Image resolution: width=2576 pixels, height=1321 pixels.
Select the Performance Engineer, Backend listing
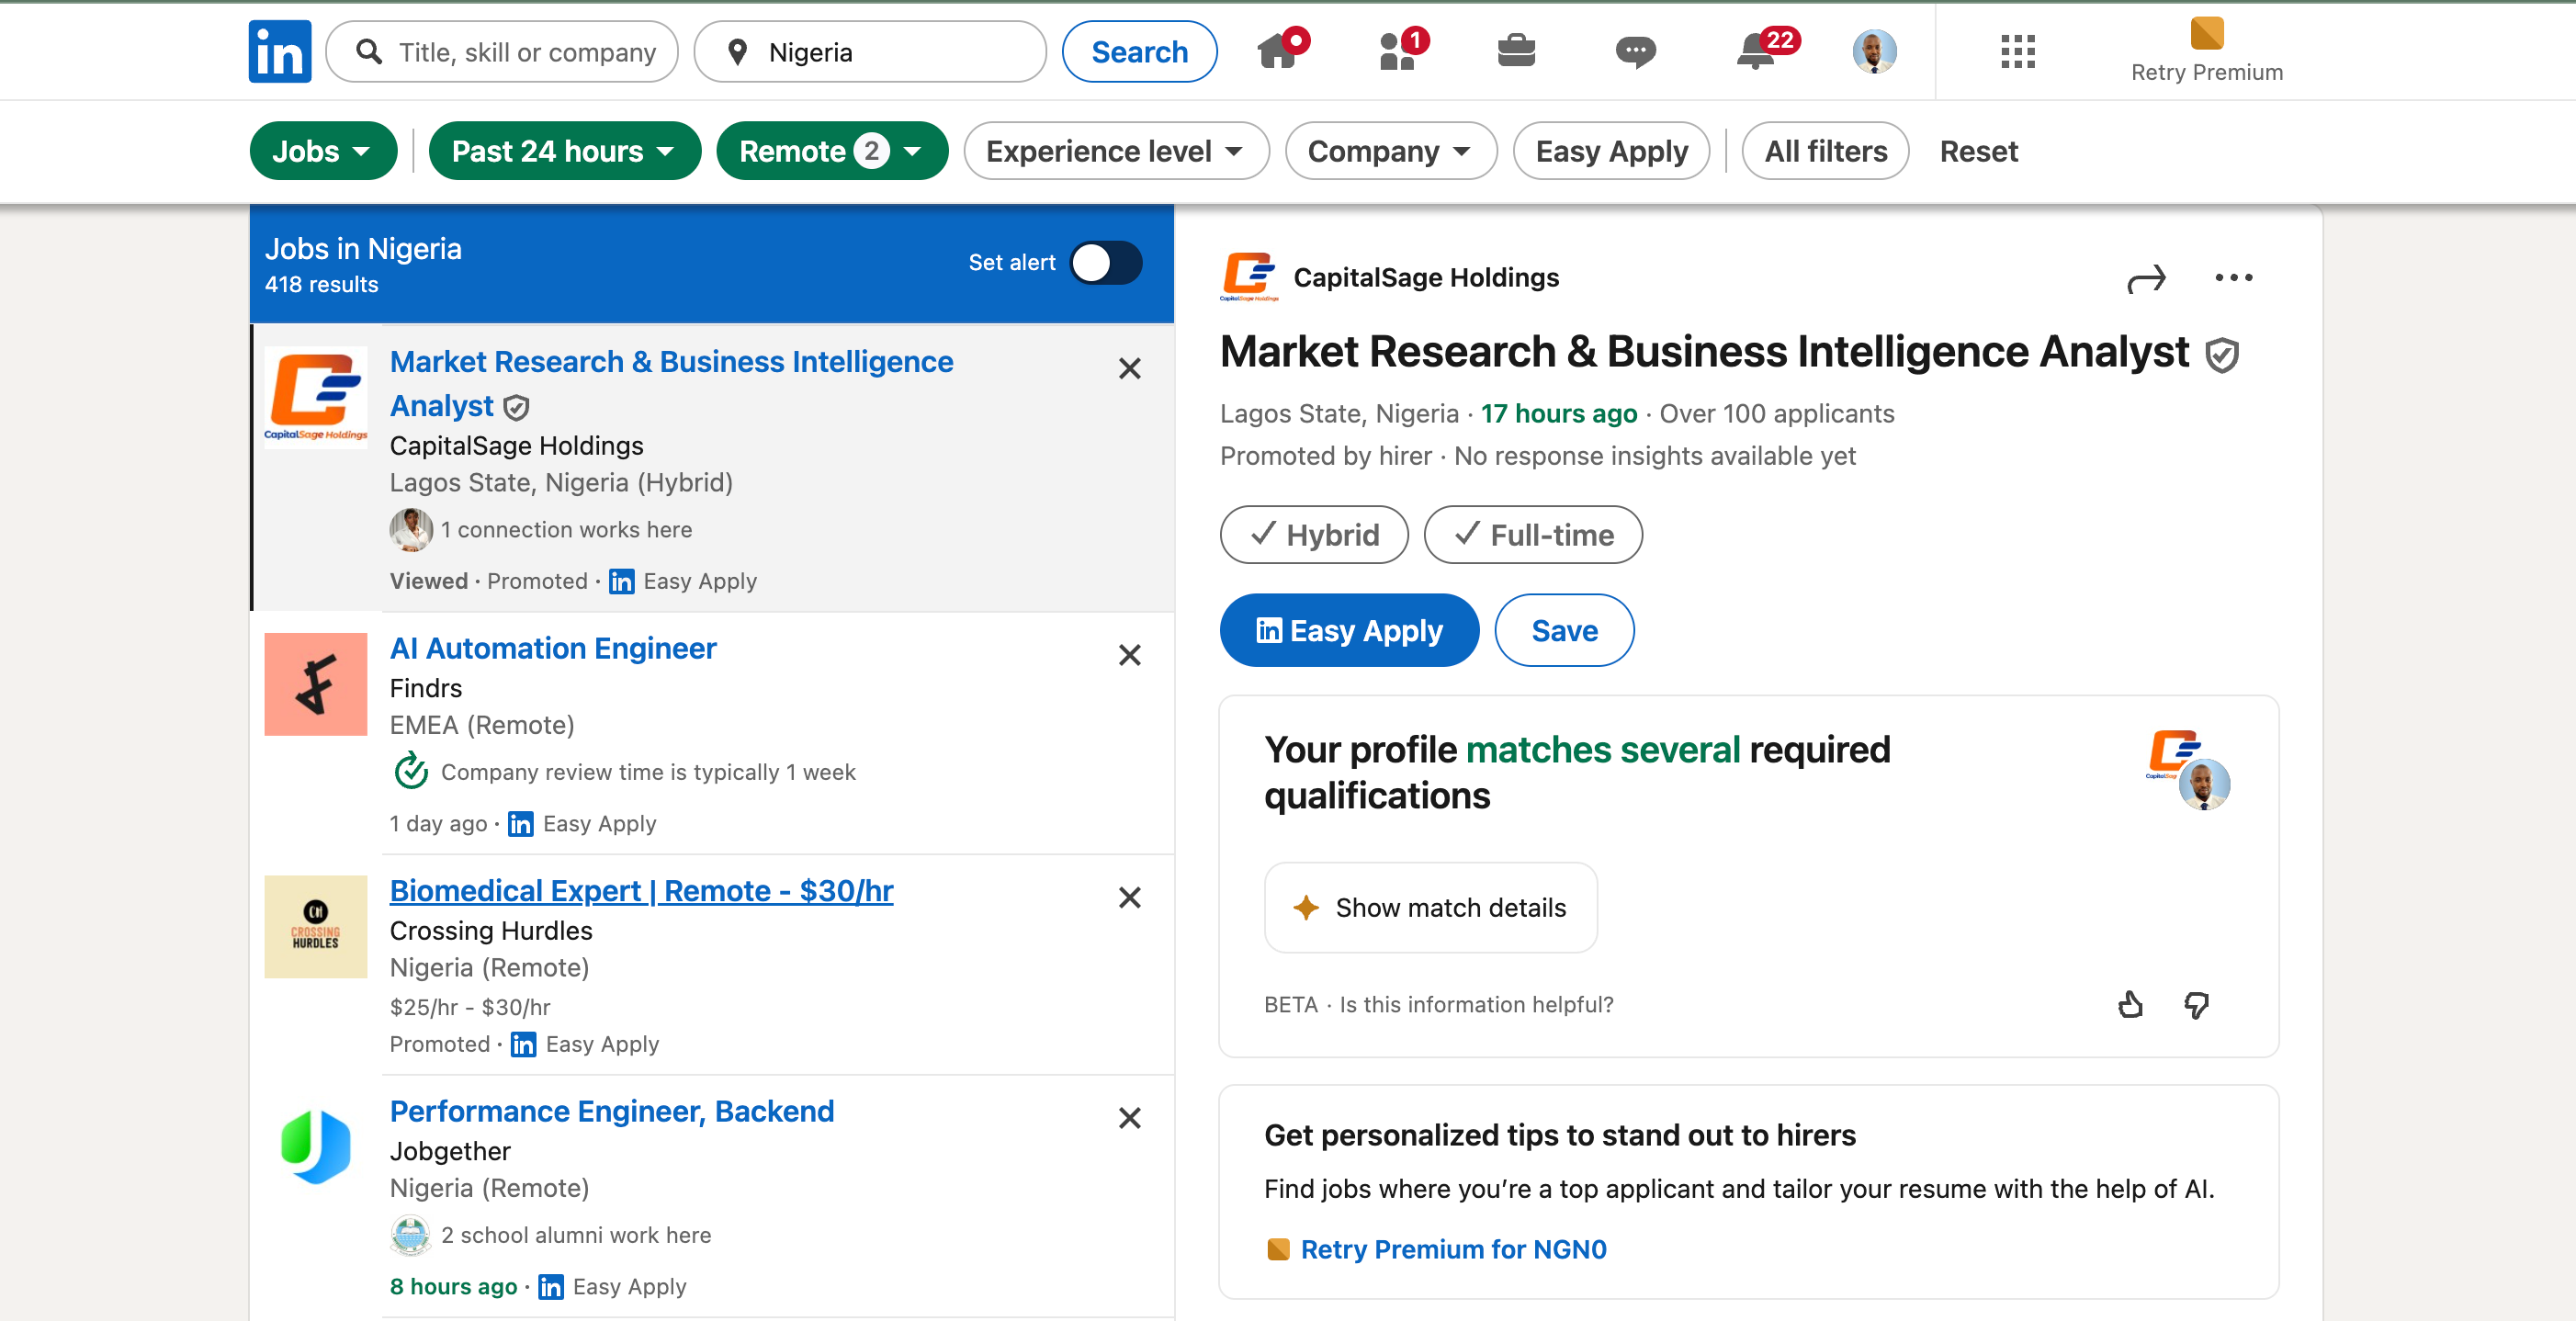click(x=611, y=1111)
